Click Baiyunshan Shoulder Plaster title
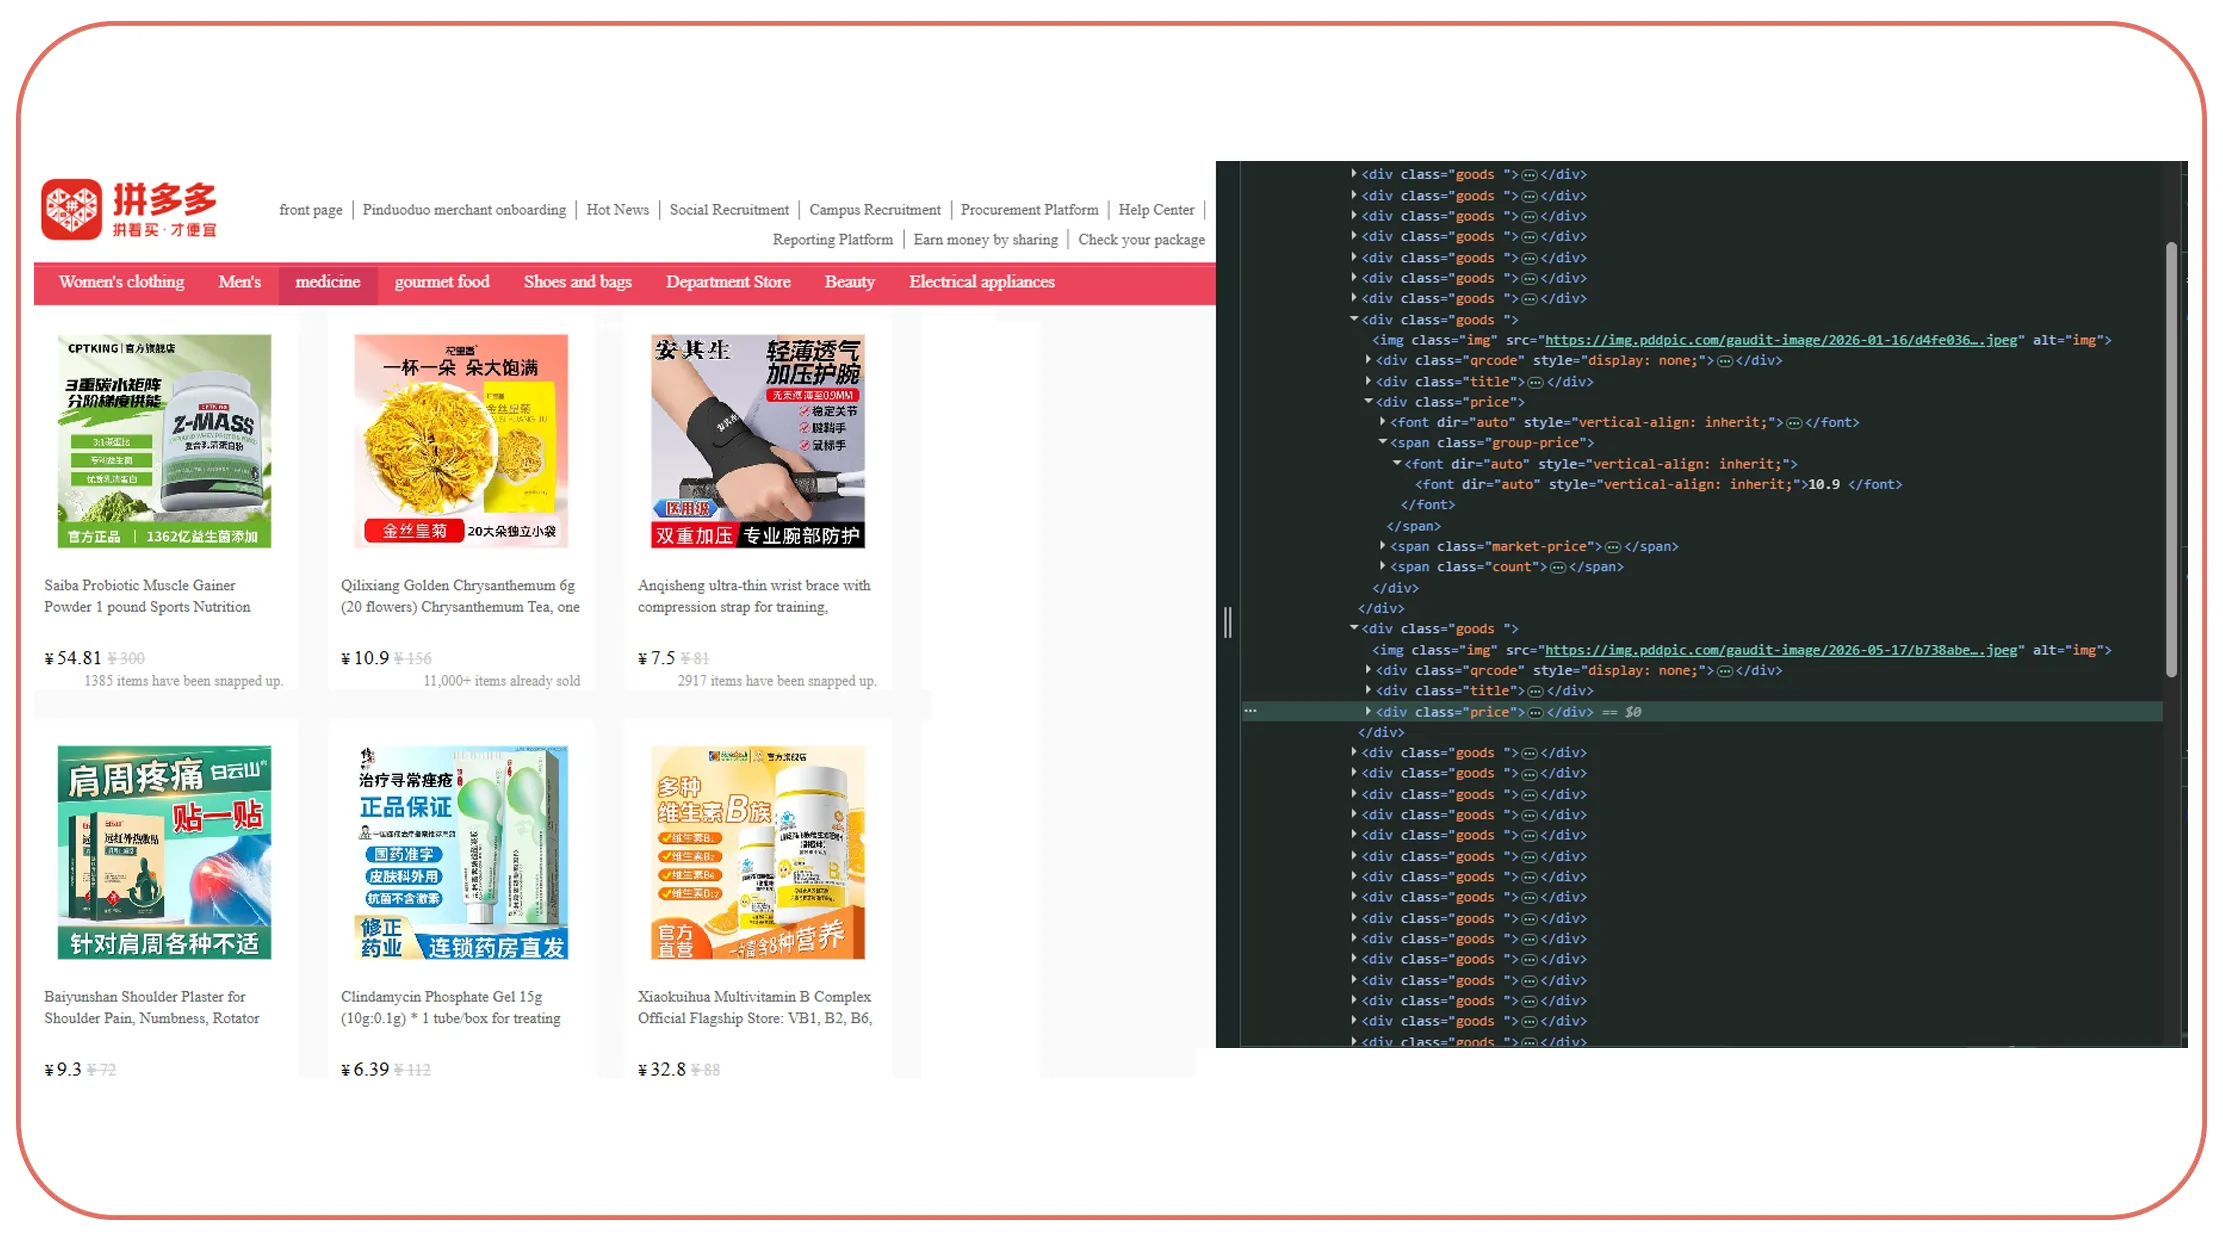 (151, 1007)
